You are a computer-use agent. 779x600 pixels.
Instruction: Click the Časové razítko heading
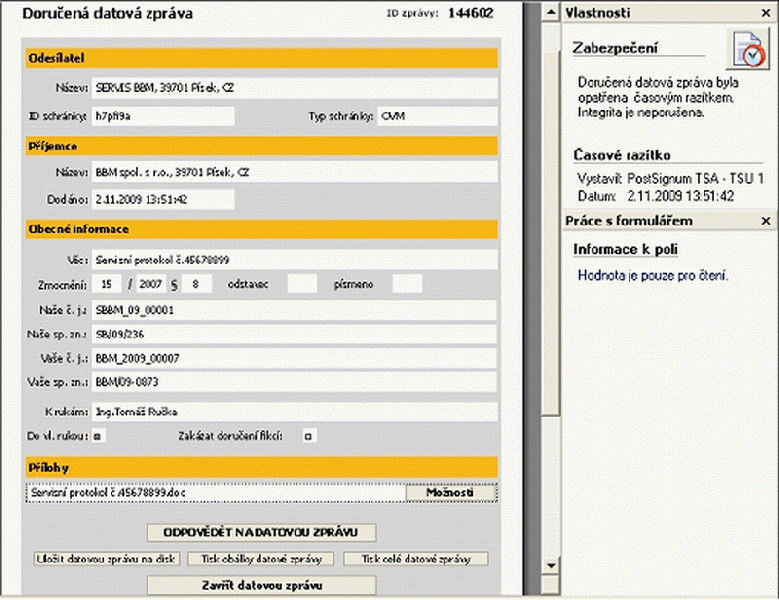tap(622, 155)
